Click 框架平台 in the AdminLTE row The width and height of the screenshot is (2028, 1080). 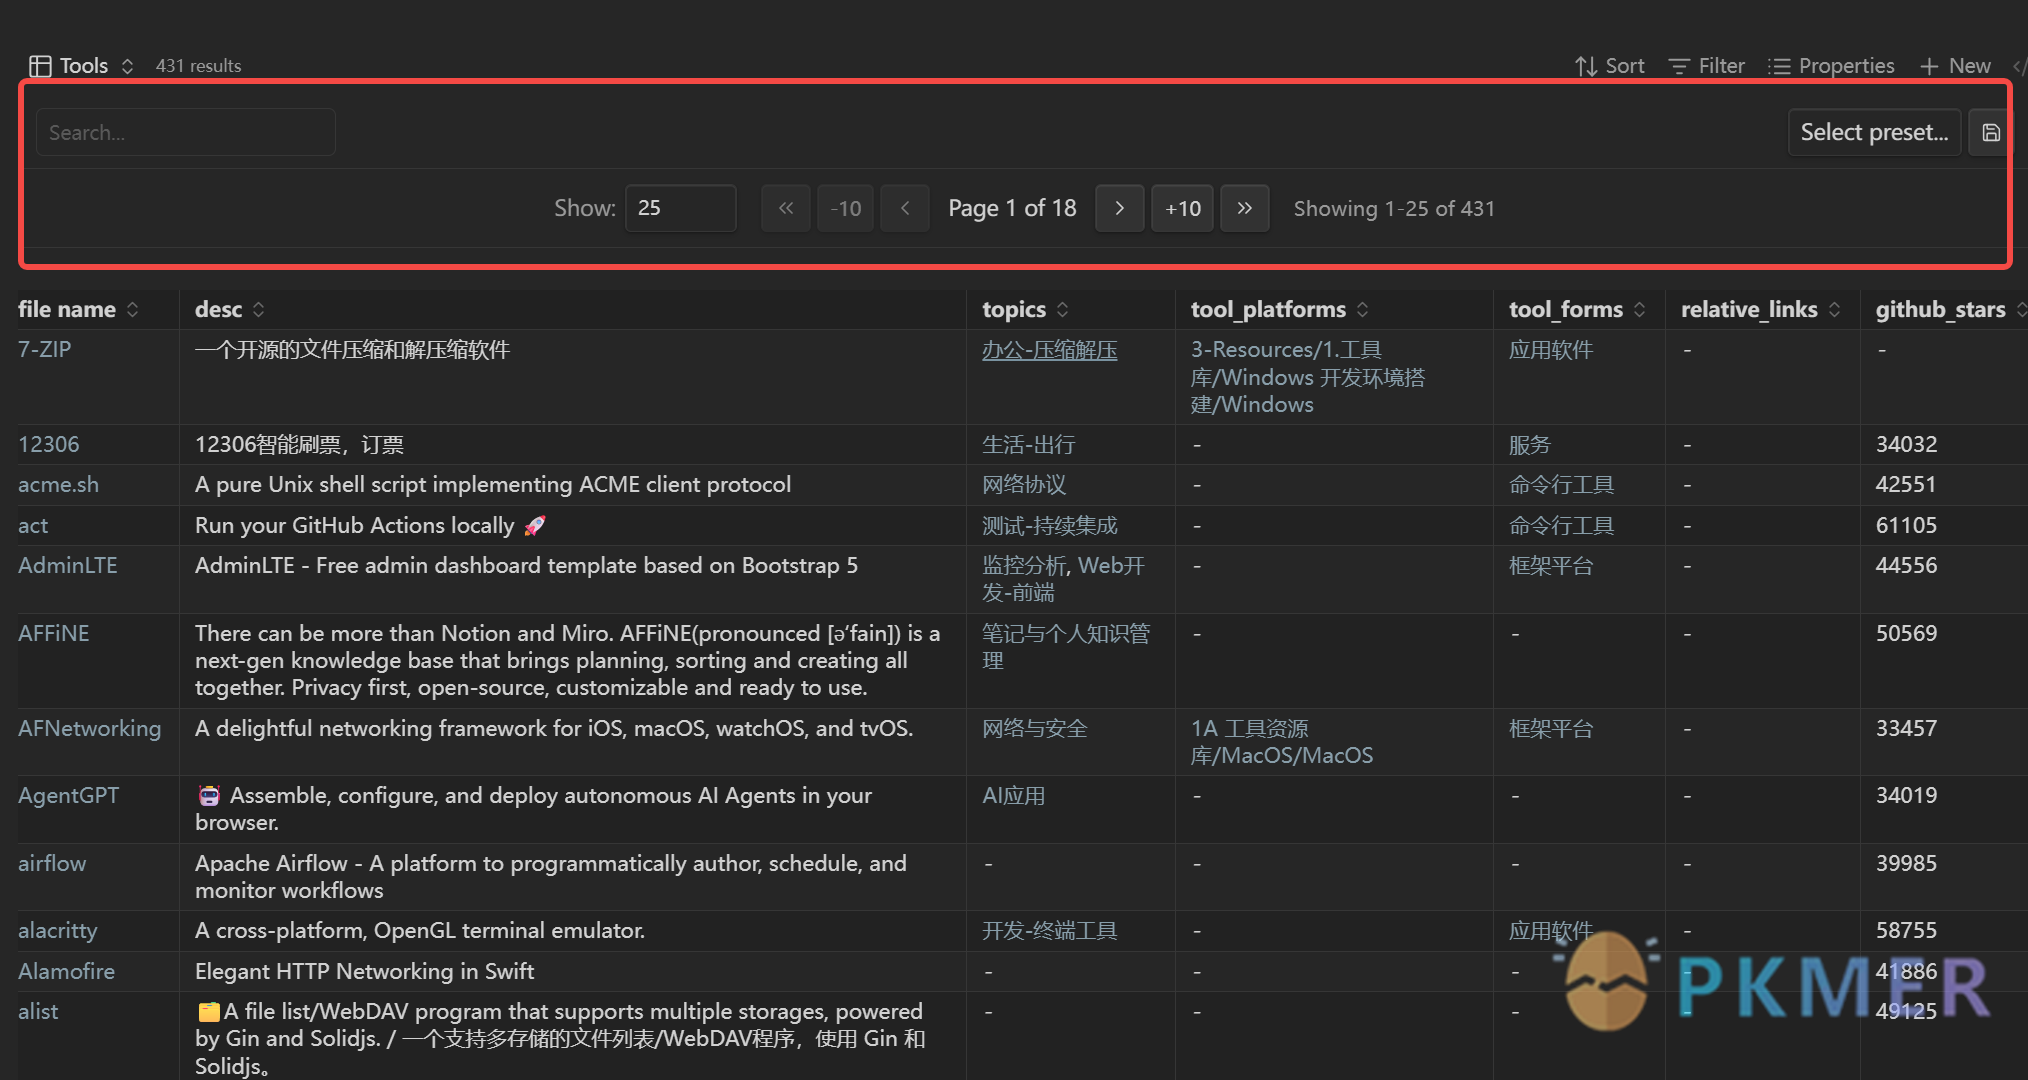click(1551, 566)
